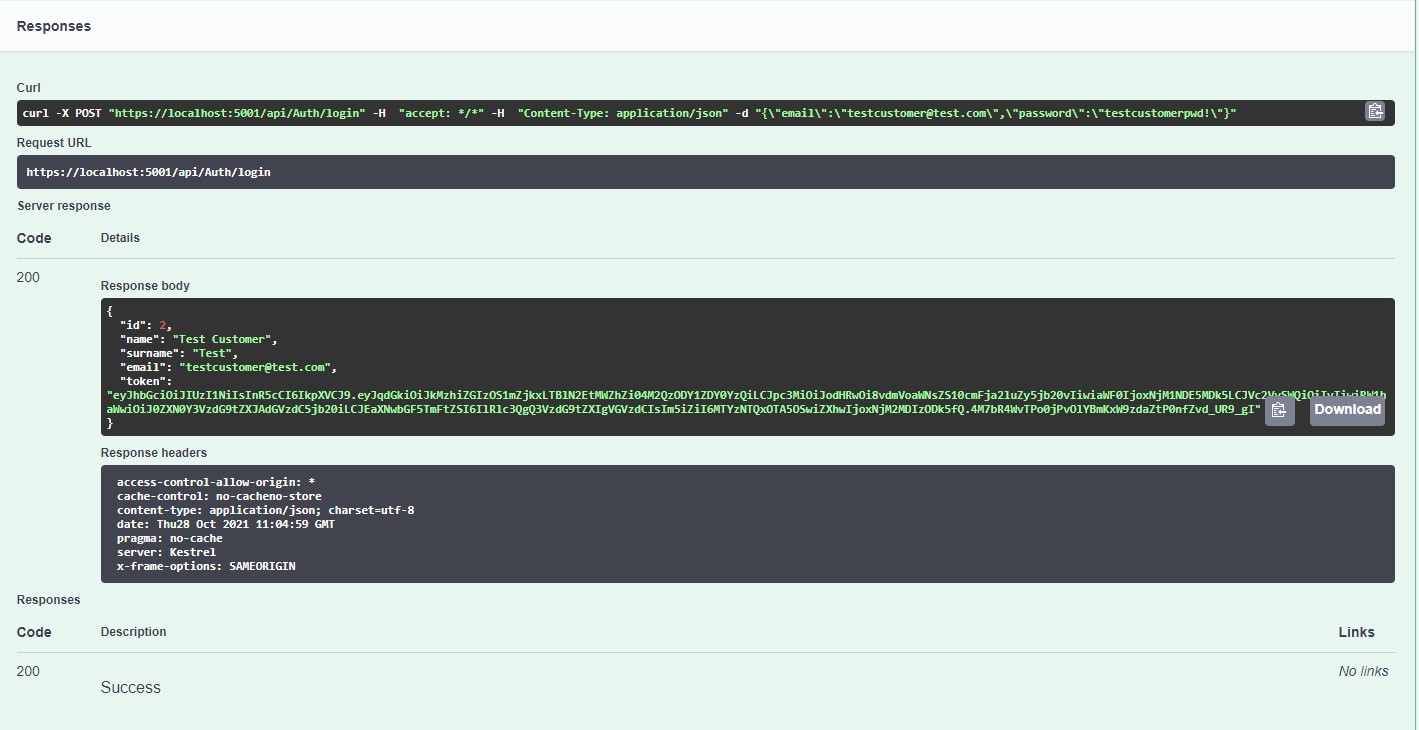1419x730 pixels.
Task: Click the Links column header
Action: [x=1357, y=632]
